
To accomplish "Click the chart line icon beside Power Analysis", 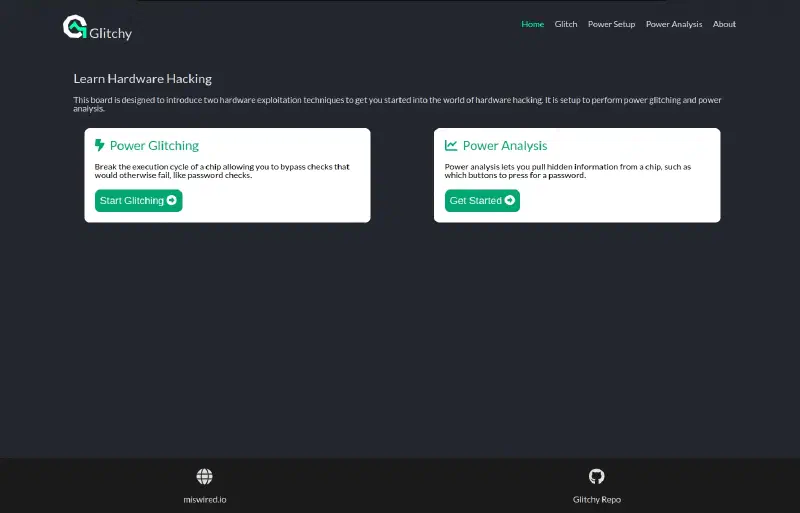I will [451, 145].
